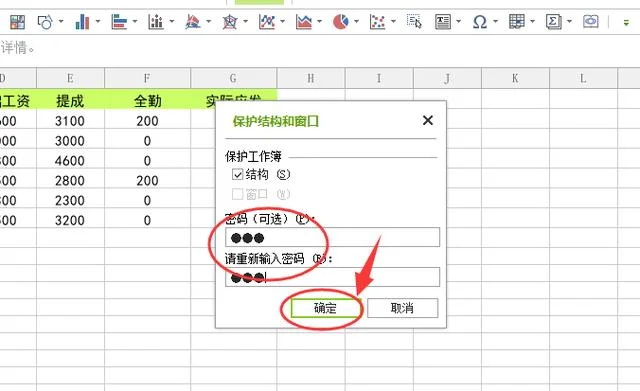
Task: Click the 请重新输入密码 confirmation field
Action: [x=332, y=277]
